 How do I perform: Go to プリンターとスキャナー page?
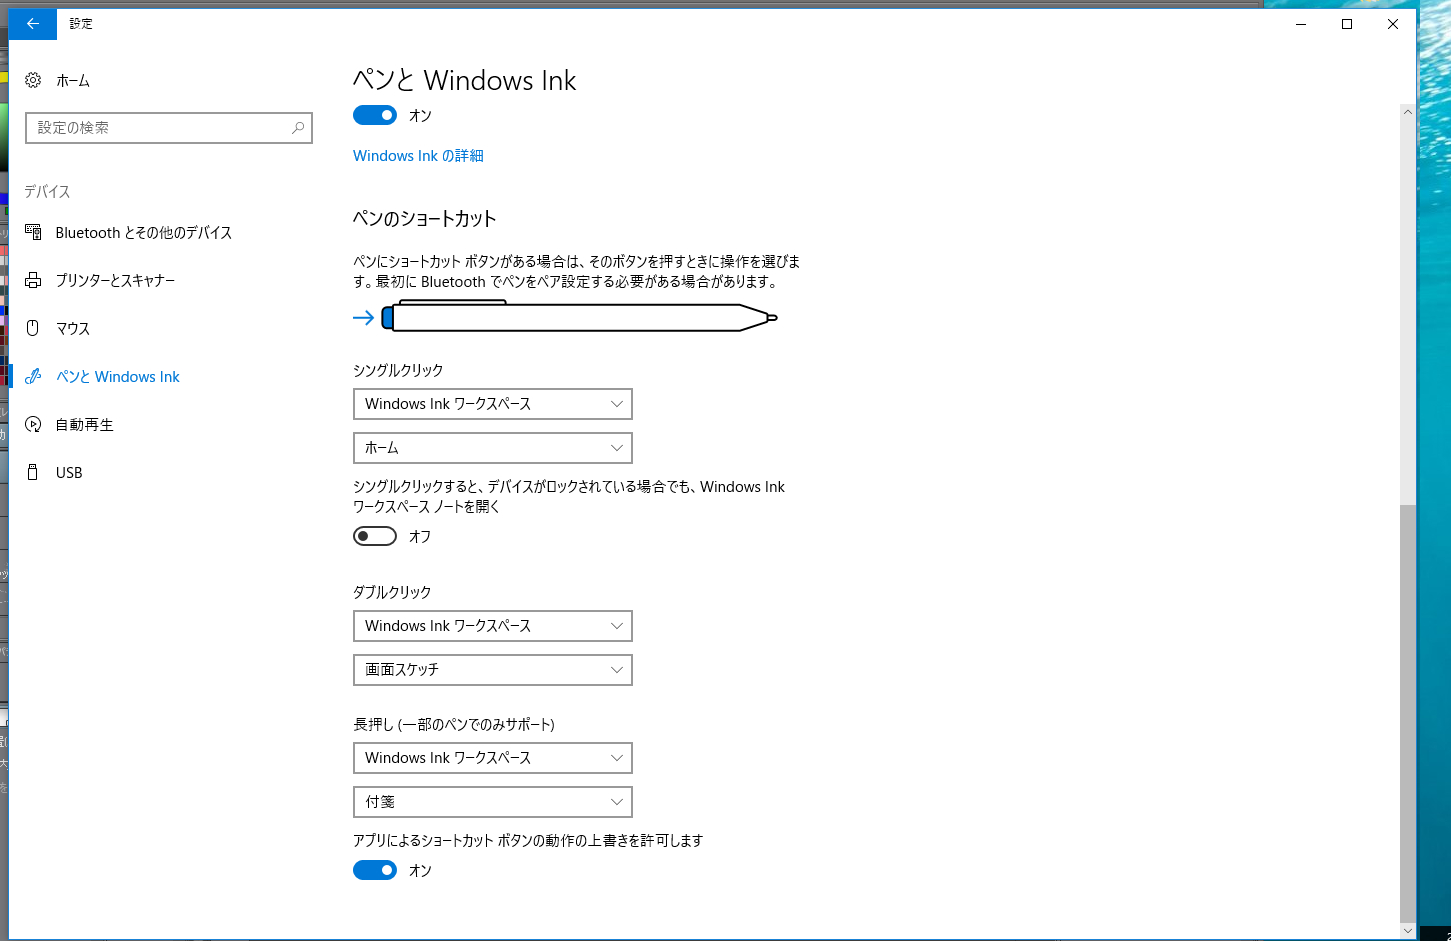[x=116, y=280]
